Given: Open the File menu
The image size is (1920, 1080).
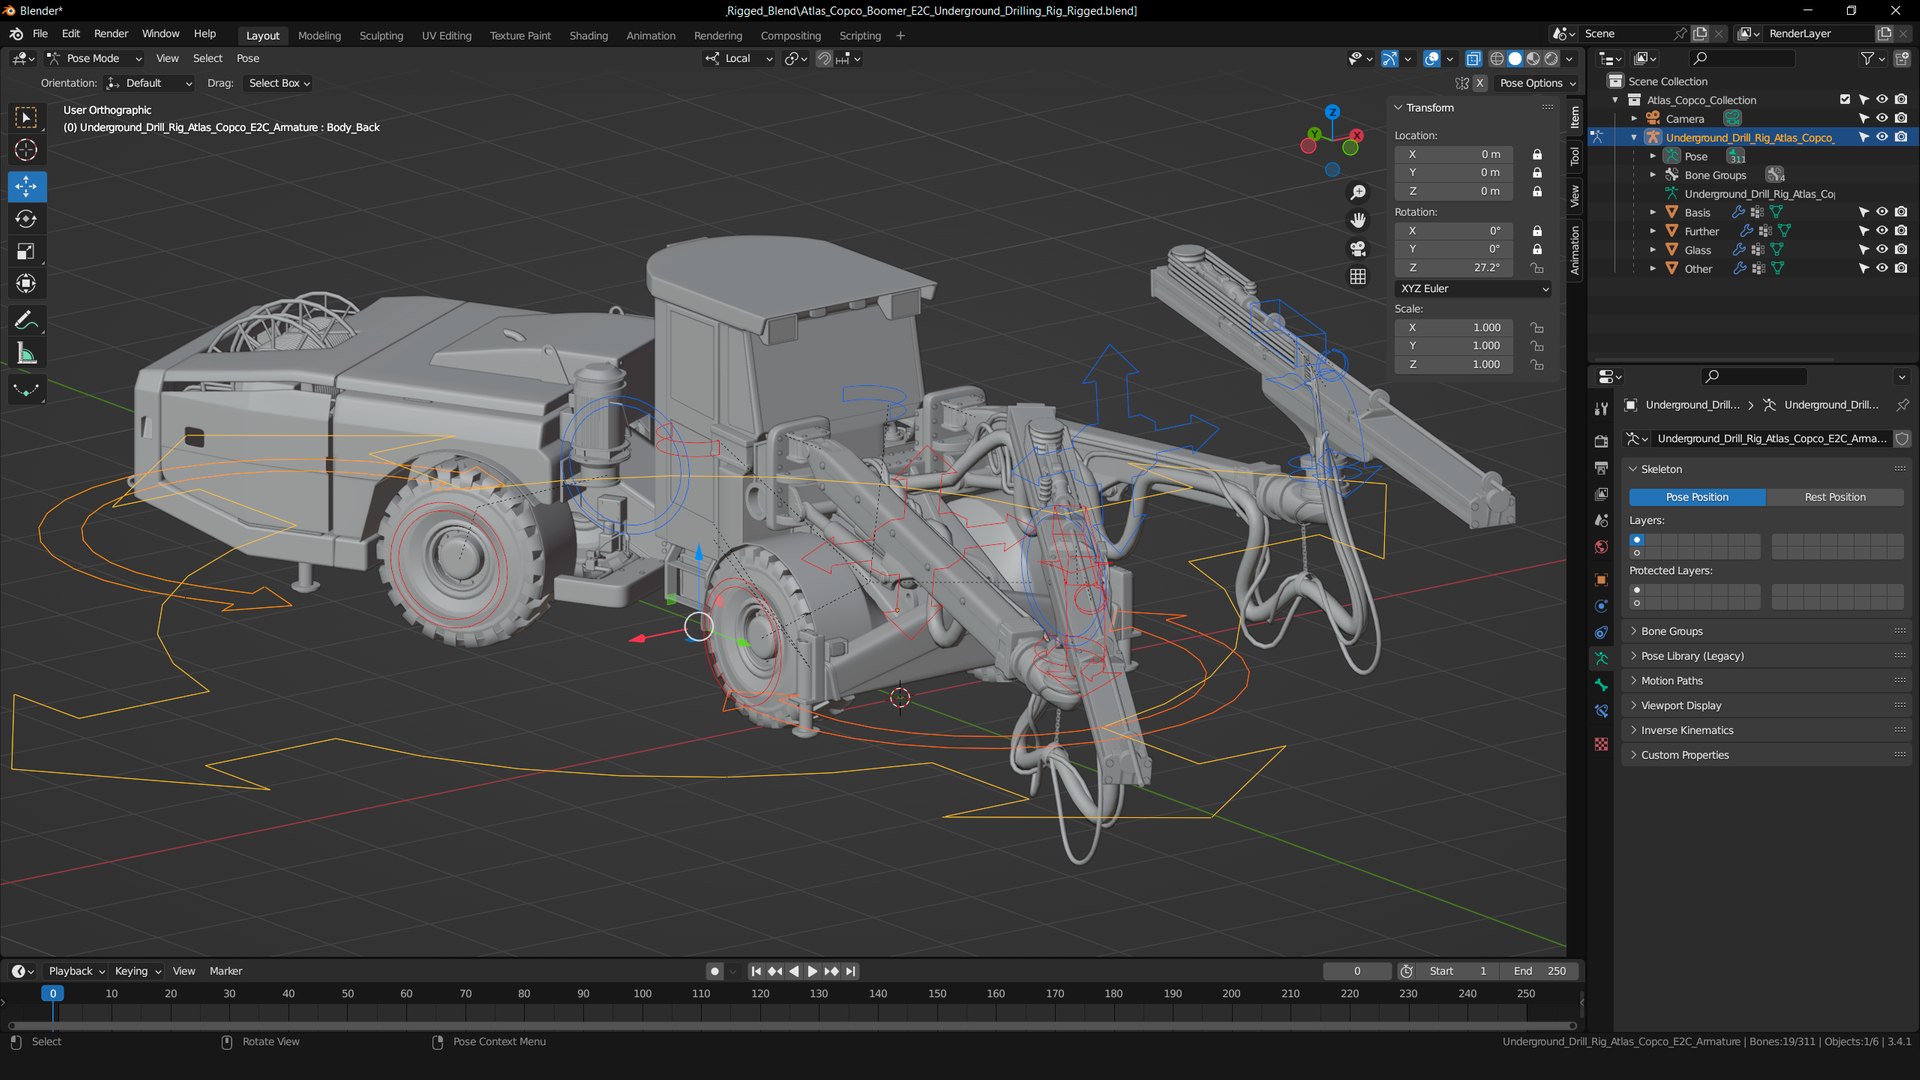Looking at the screenshot, I should click(x=40, y=34).
